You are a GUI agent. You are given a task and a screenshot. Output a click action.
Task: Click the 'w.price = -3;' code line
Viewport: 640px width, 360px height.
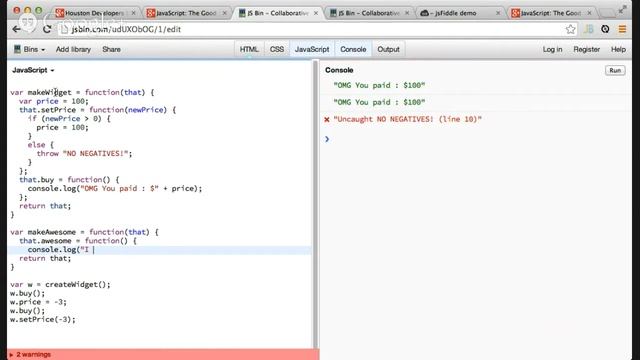[38, 302]
